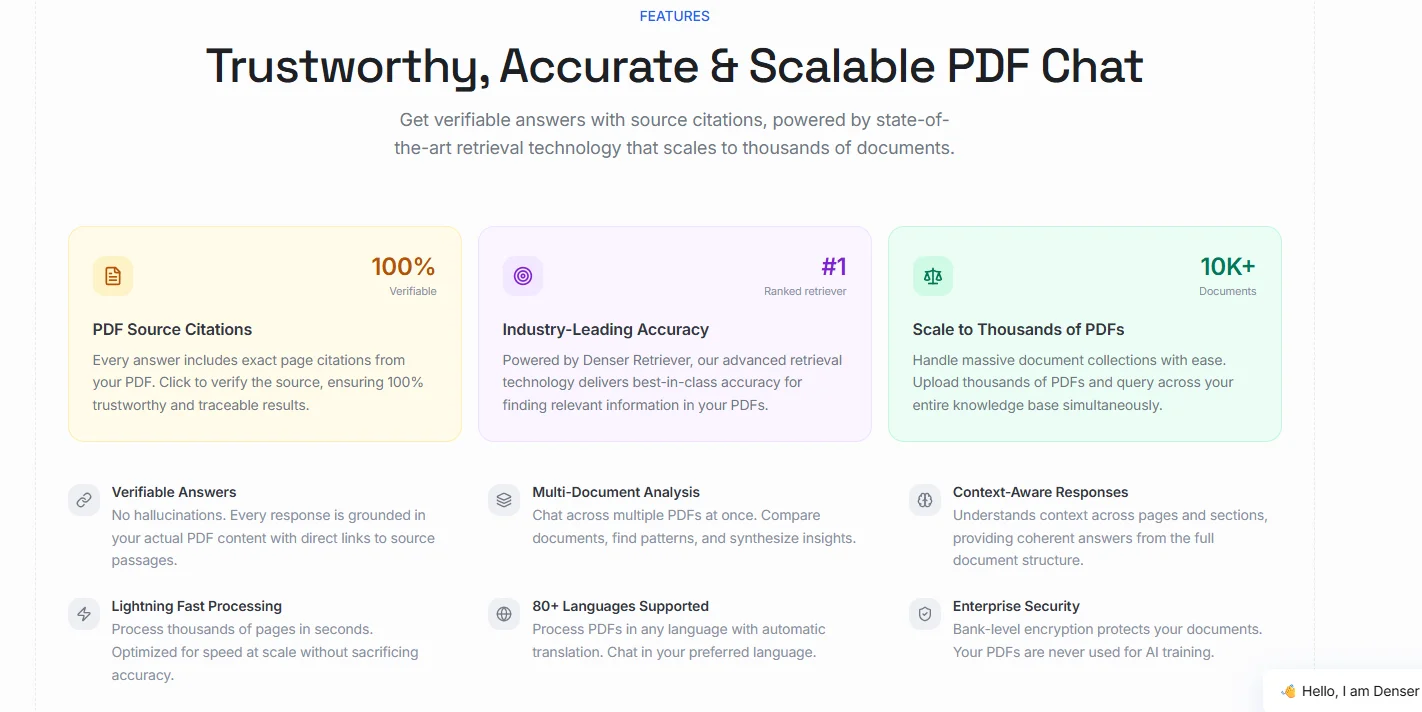Click the Context-Aware Responses heading
This screenshot has width=1422, height=712.
1040,492
